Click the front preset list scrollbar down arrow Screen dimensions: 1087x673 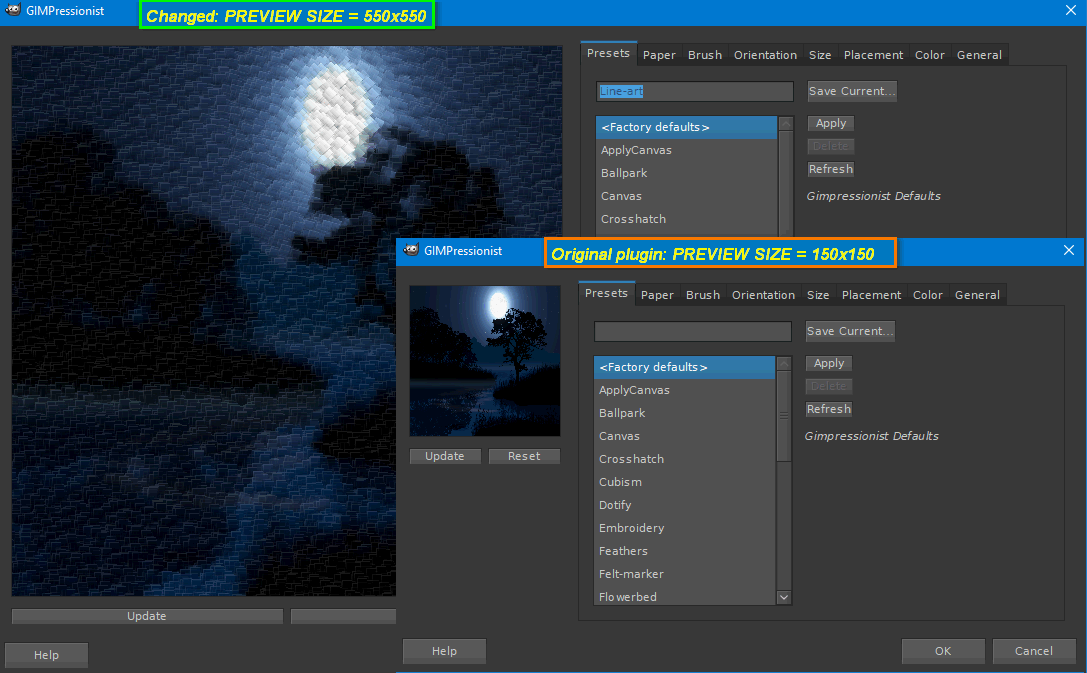[x=783, y=597]
